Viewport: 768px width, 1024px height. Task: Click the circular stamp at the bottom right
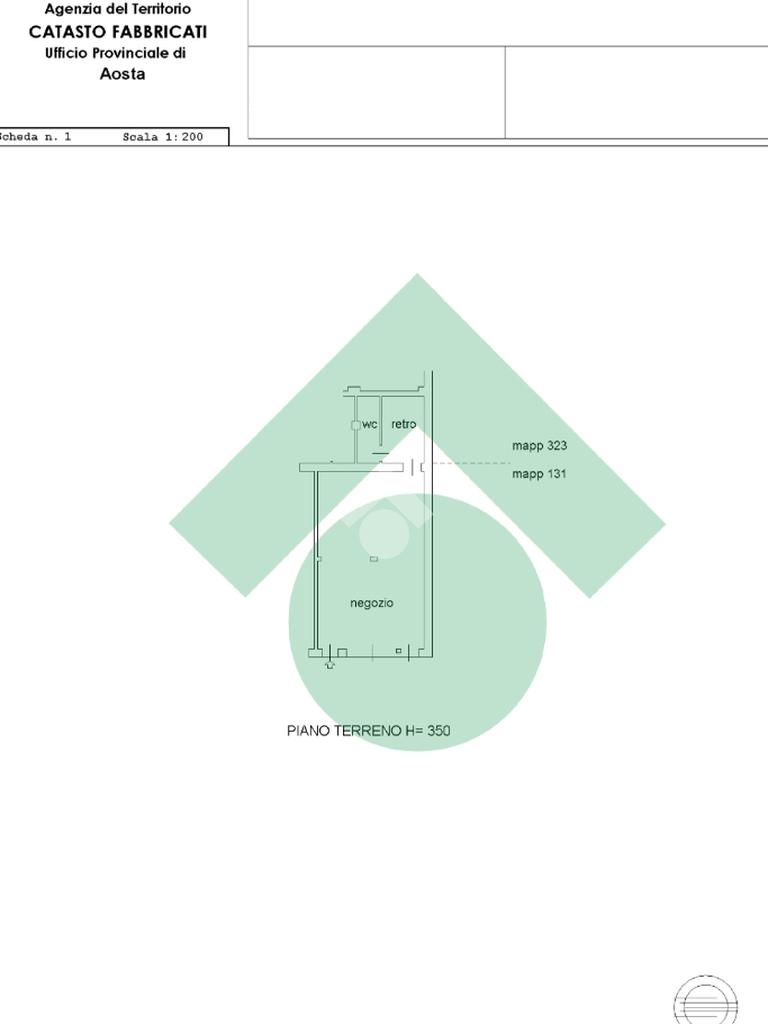point(705,999)
